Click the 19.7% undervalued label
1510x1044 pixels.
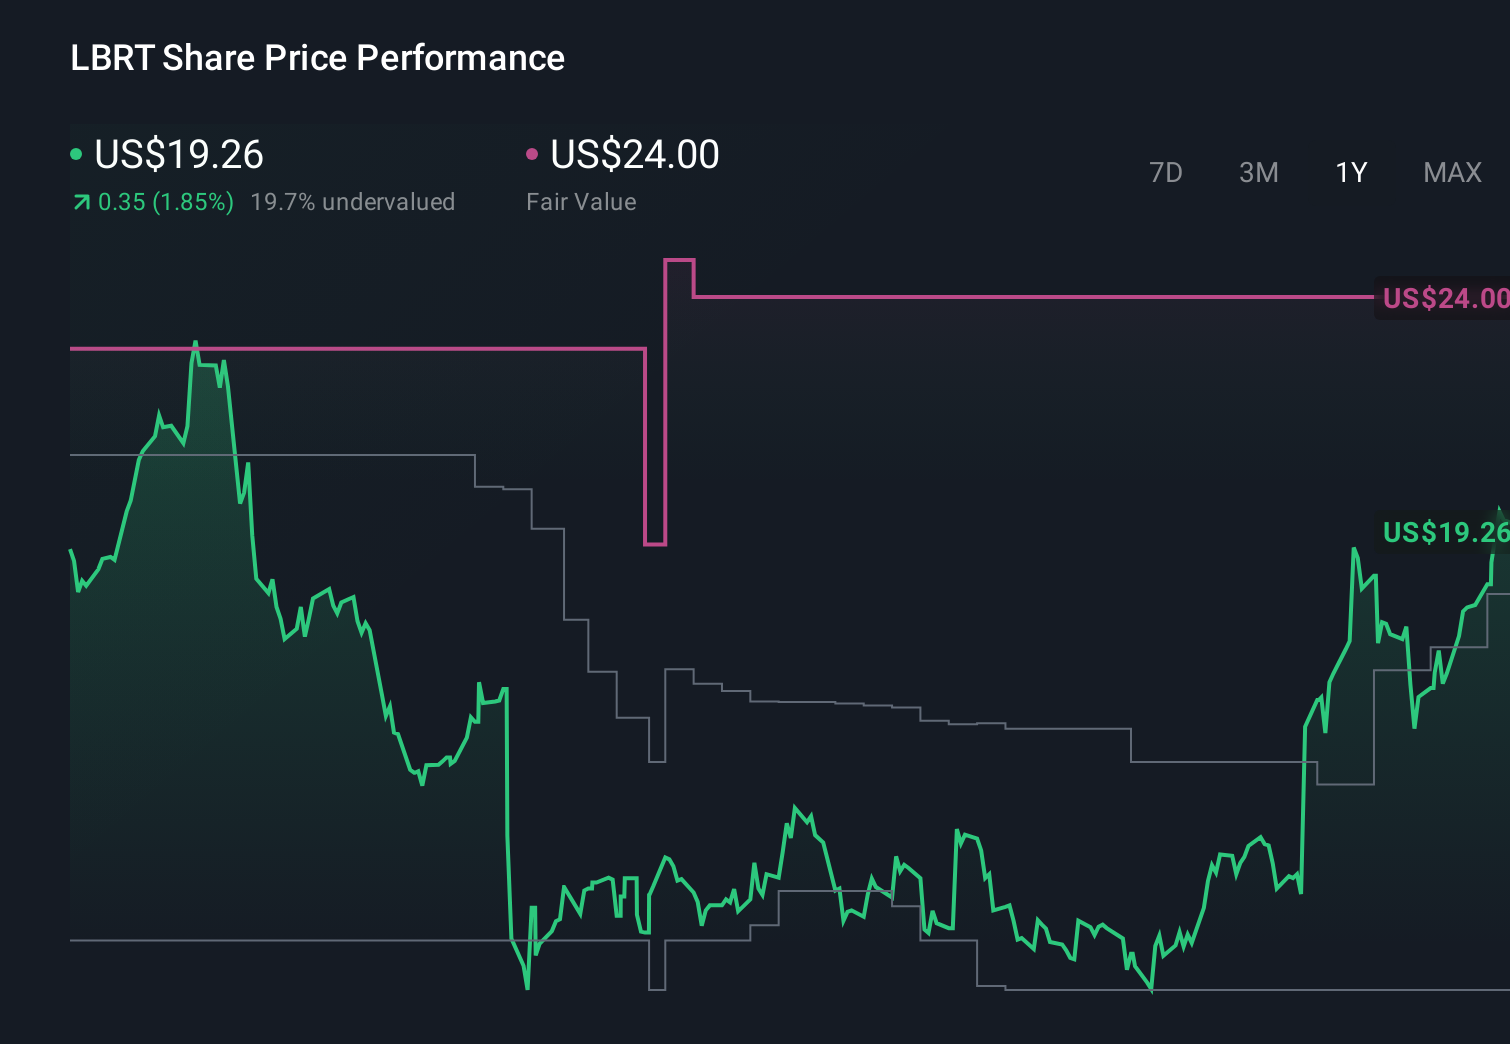[354, 201]
